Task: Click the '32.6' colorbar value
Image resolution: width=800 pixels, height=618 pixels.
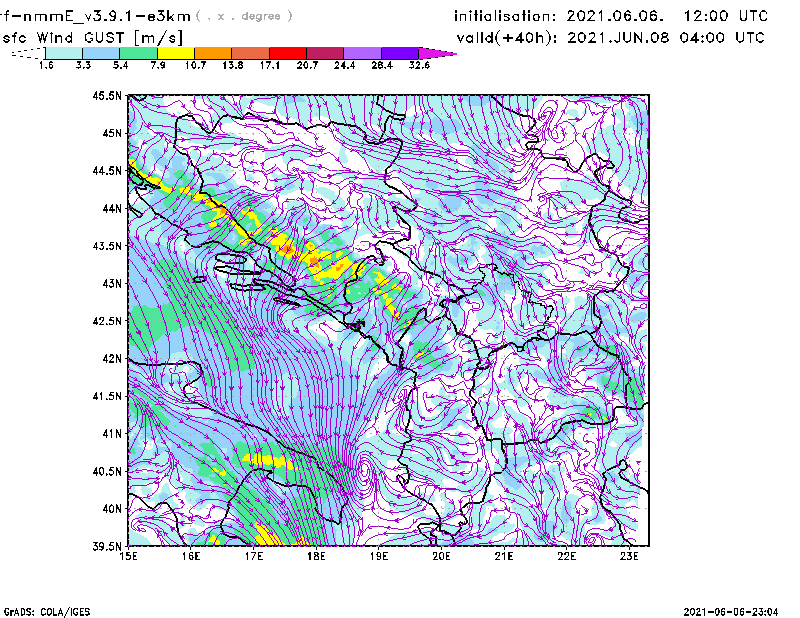Action: tap(419, 65)
